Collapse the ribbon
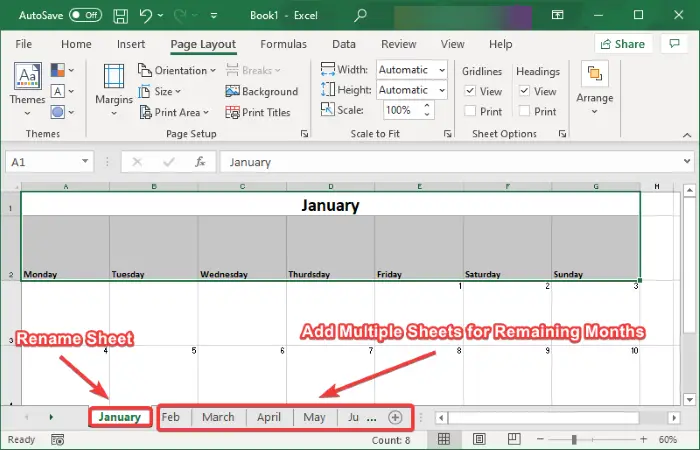 click(687, 135)
